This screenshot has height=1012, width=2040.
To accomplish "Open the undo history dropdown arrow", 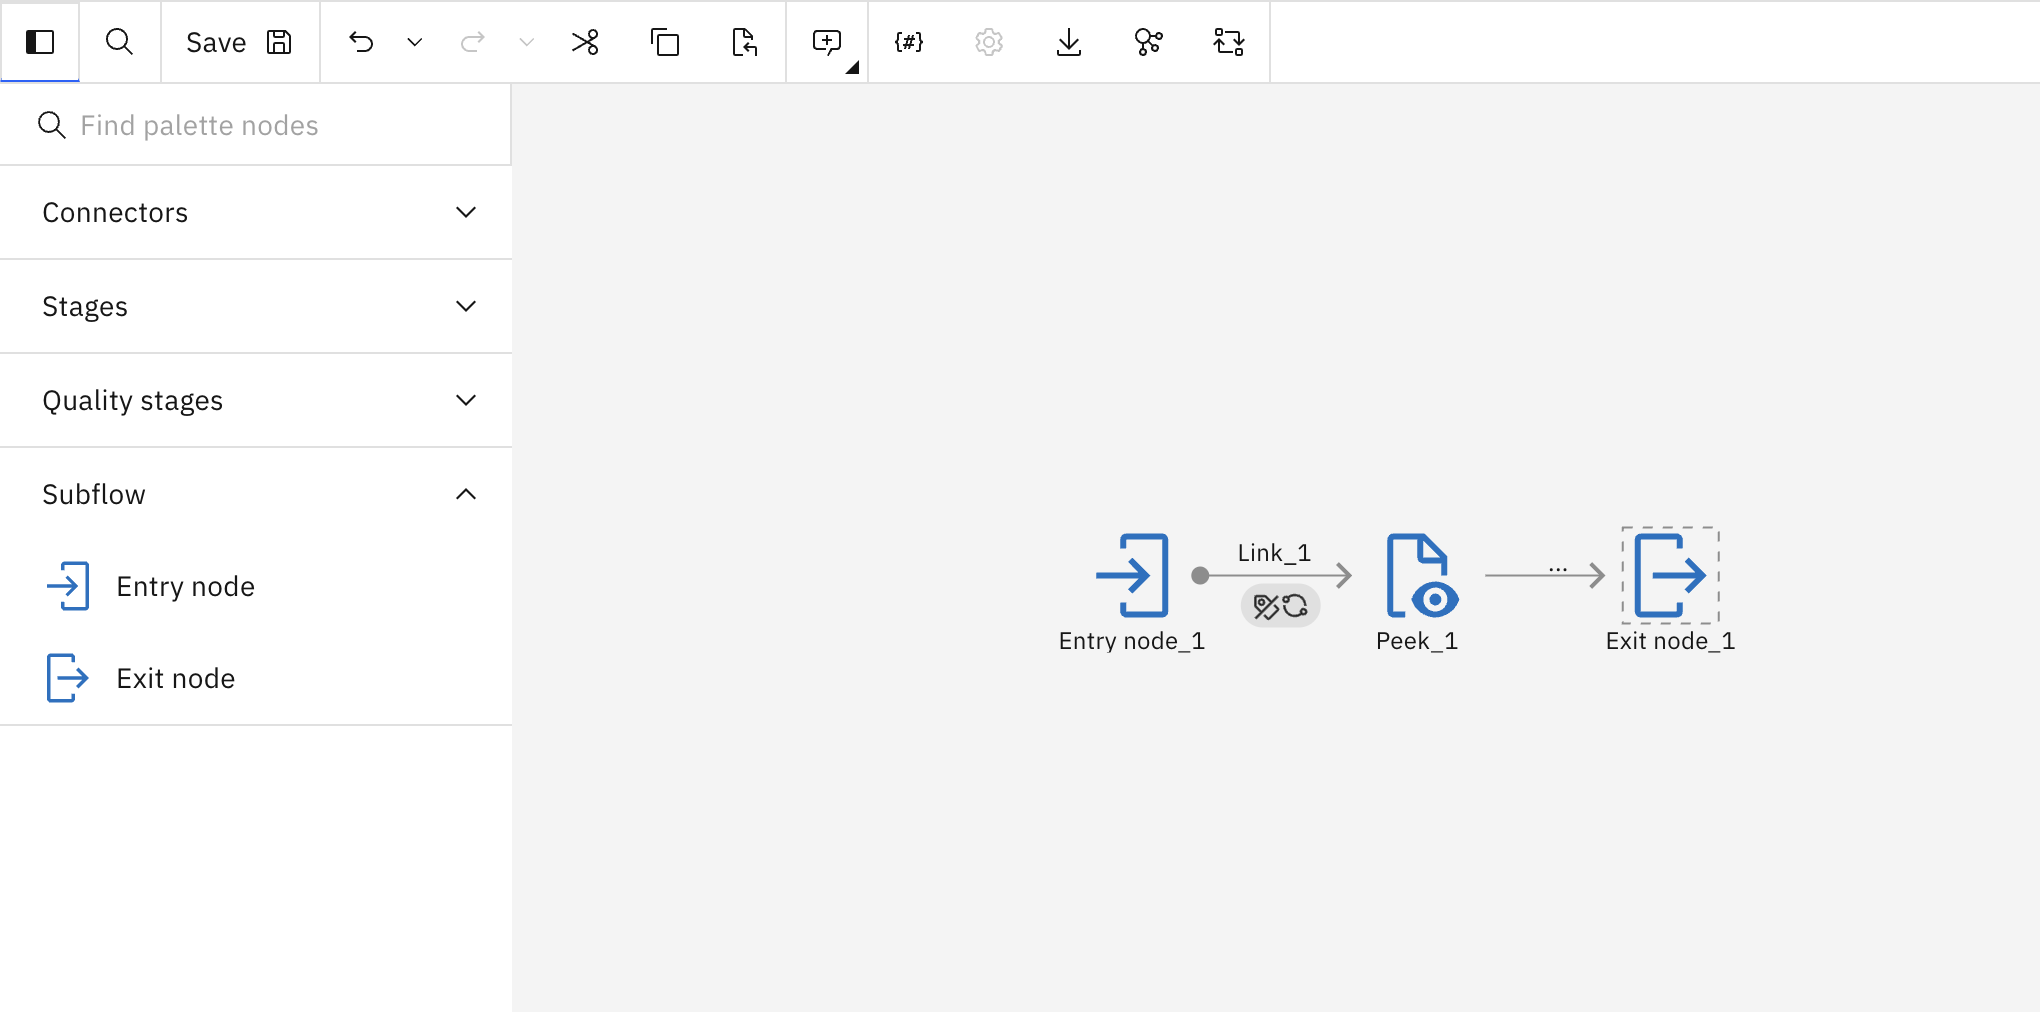I will [415, 42].
